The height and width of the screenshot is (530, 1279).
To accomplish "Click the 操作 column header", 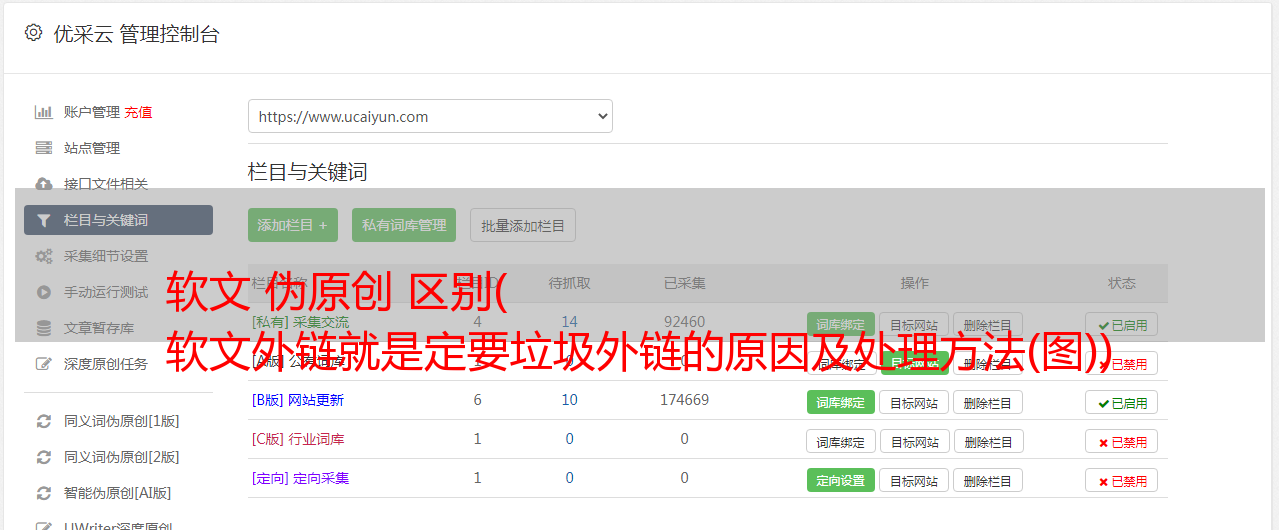I will [x=915, y=283].
